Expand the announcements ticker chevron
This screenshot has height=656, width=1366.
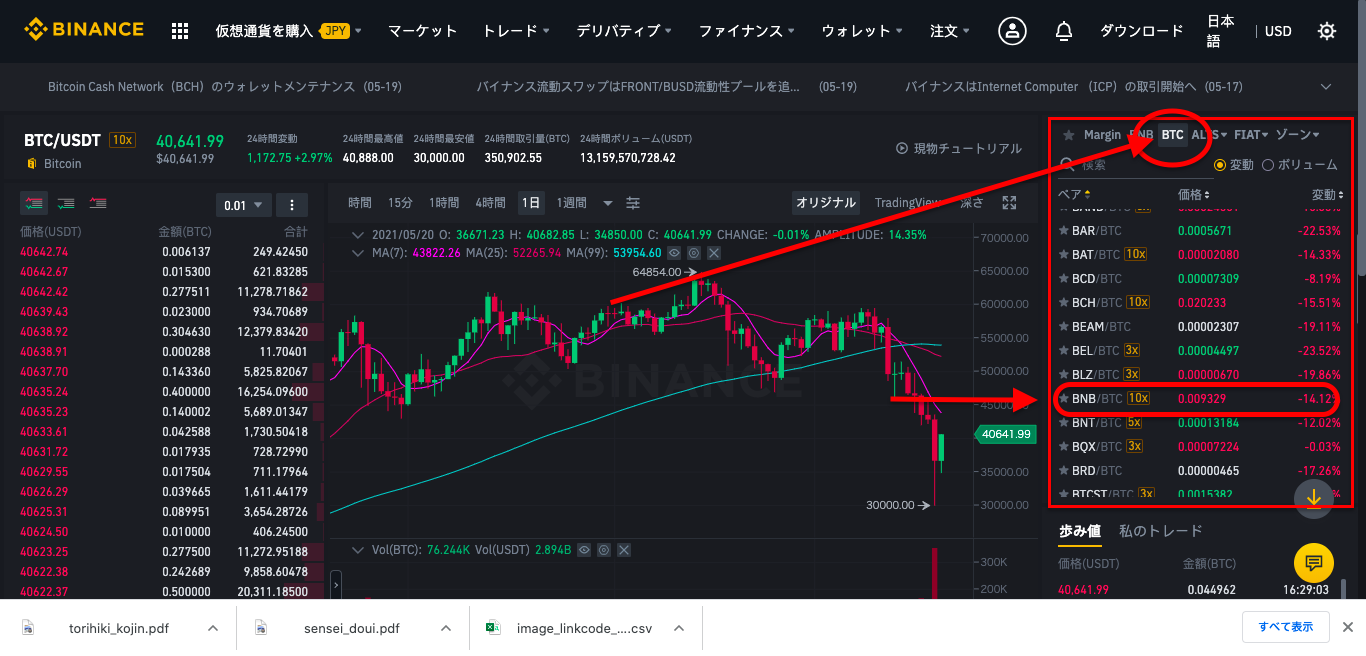point(1326,87)
